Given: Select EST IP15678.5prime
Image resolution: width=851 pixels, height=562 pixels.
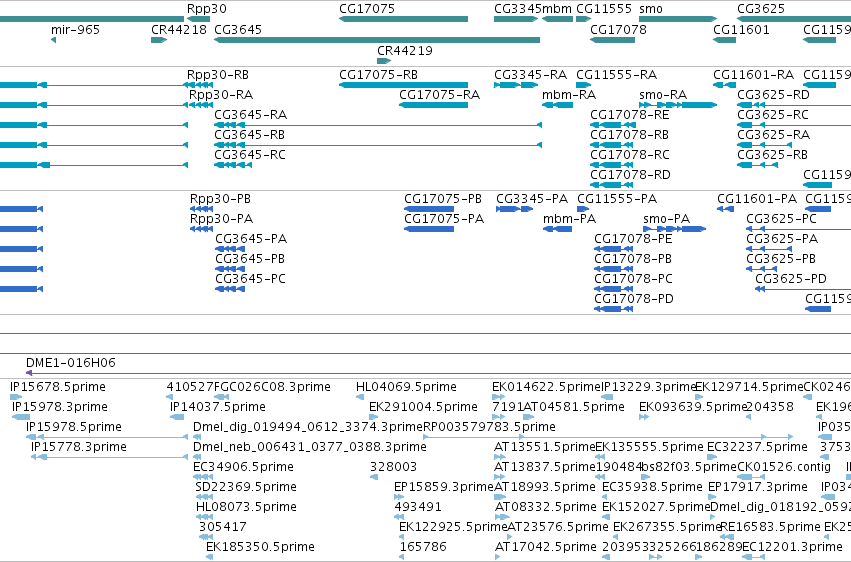Looking at the screenshot, I should tap(58, 387).
